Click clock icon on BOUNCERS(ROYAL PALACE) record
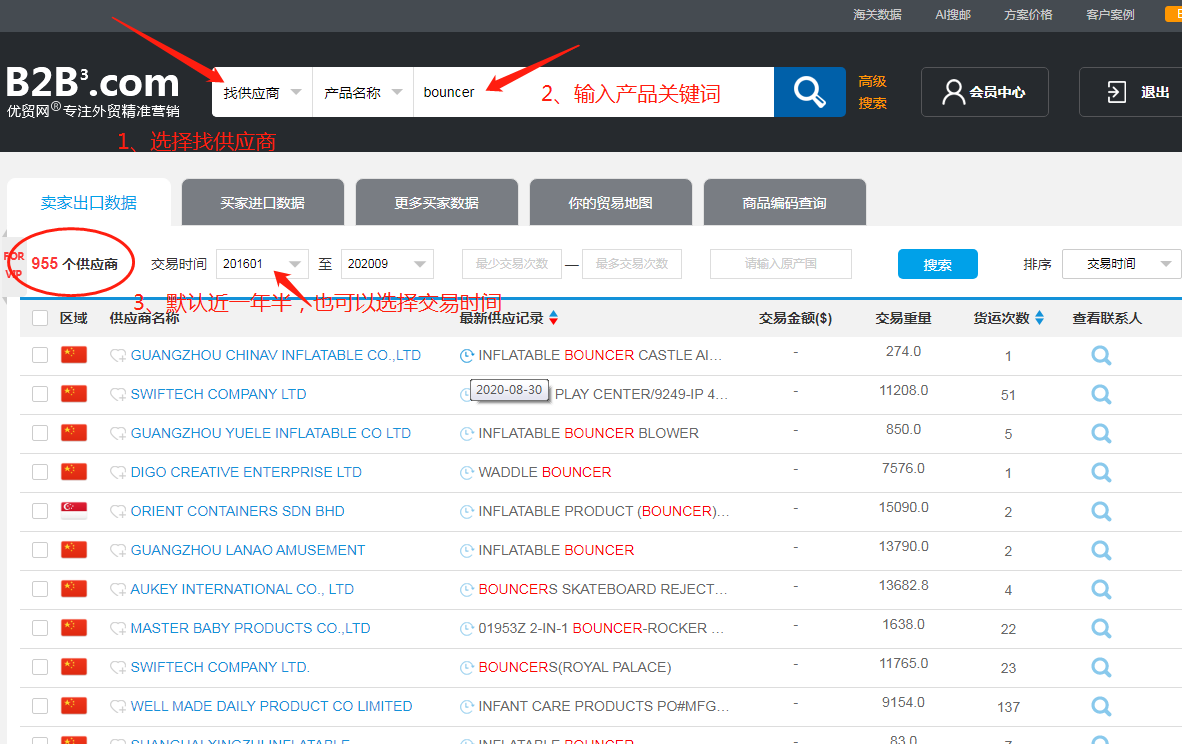The image size is (1182, 744). click(467, 667)
